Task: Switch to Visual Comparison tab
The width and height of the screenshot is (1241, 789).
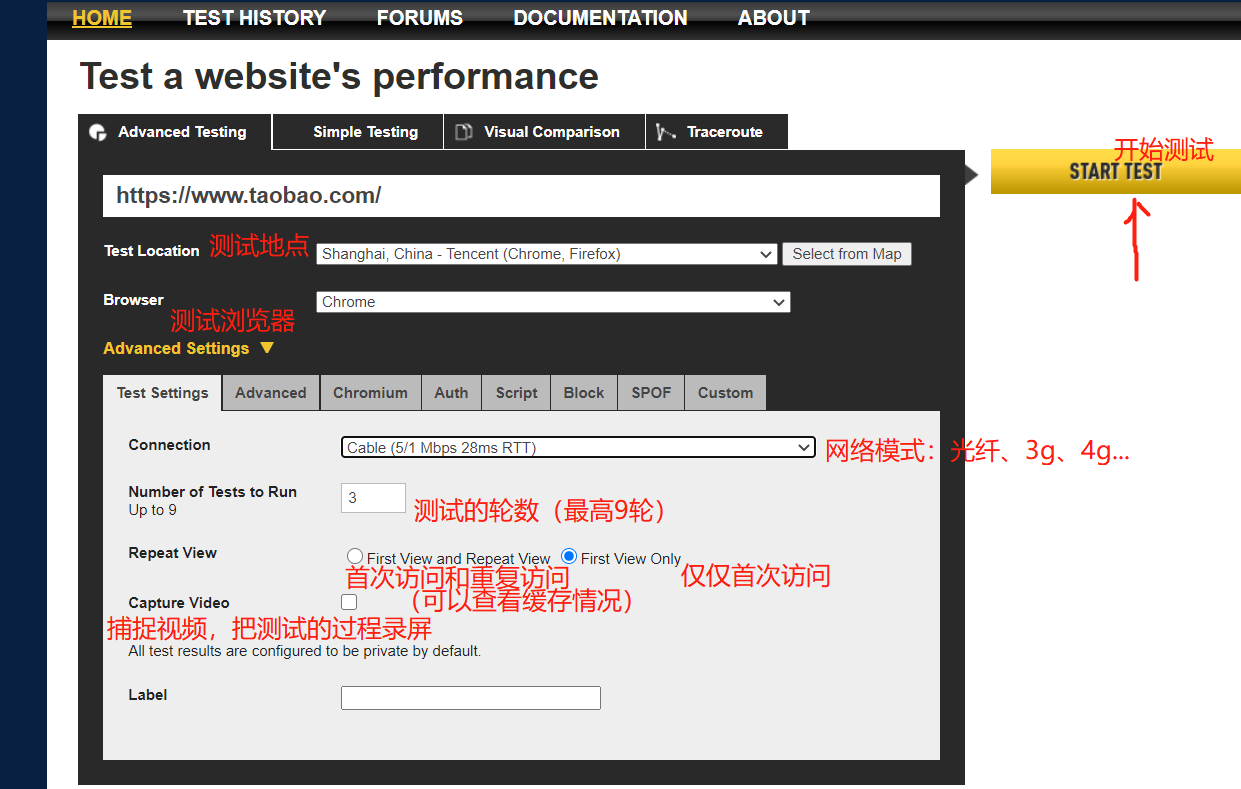Action: (x=545, y=132)
